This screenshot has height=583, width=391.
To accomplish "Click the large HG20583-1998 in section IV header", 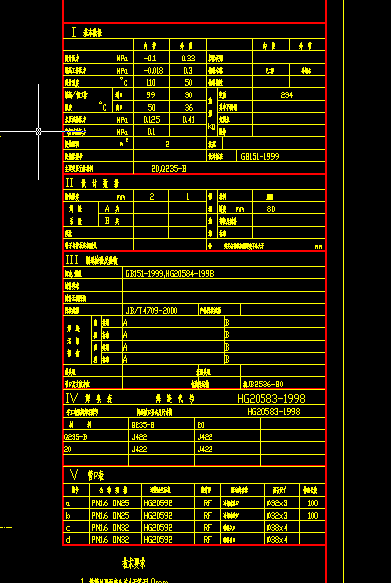I will (x=271, y=399).
